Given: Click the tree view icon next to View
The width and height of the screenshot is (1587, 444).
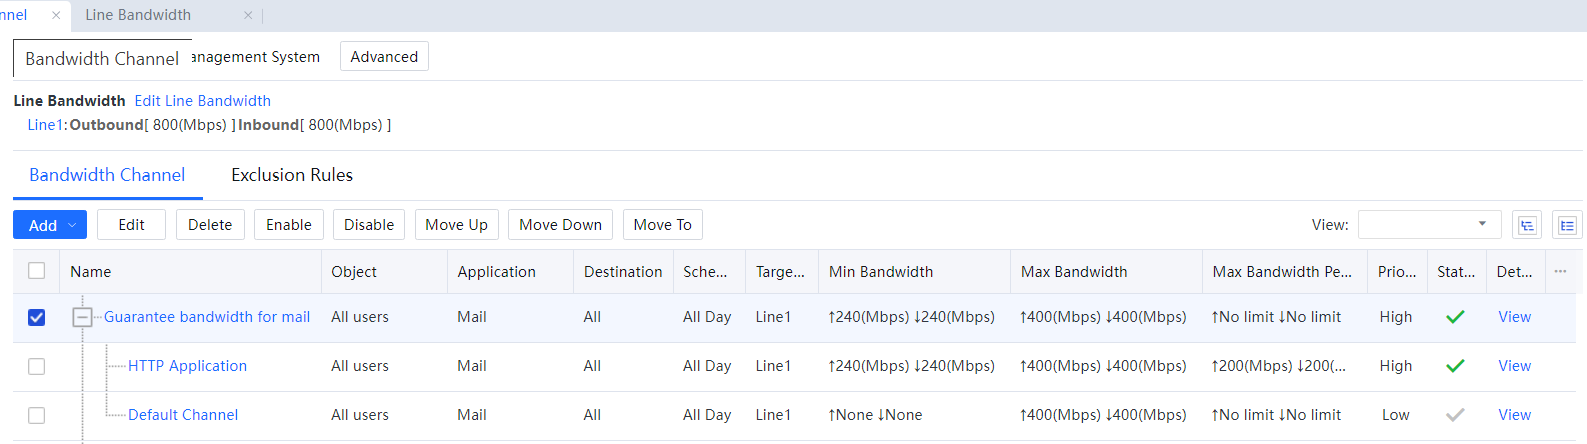Looking at the screenshot, I should tap(1526, 225).
